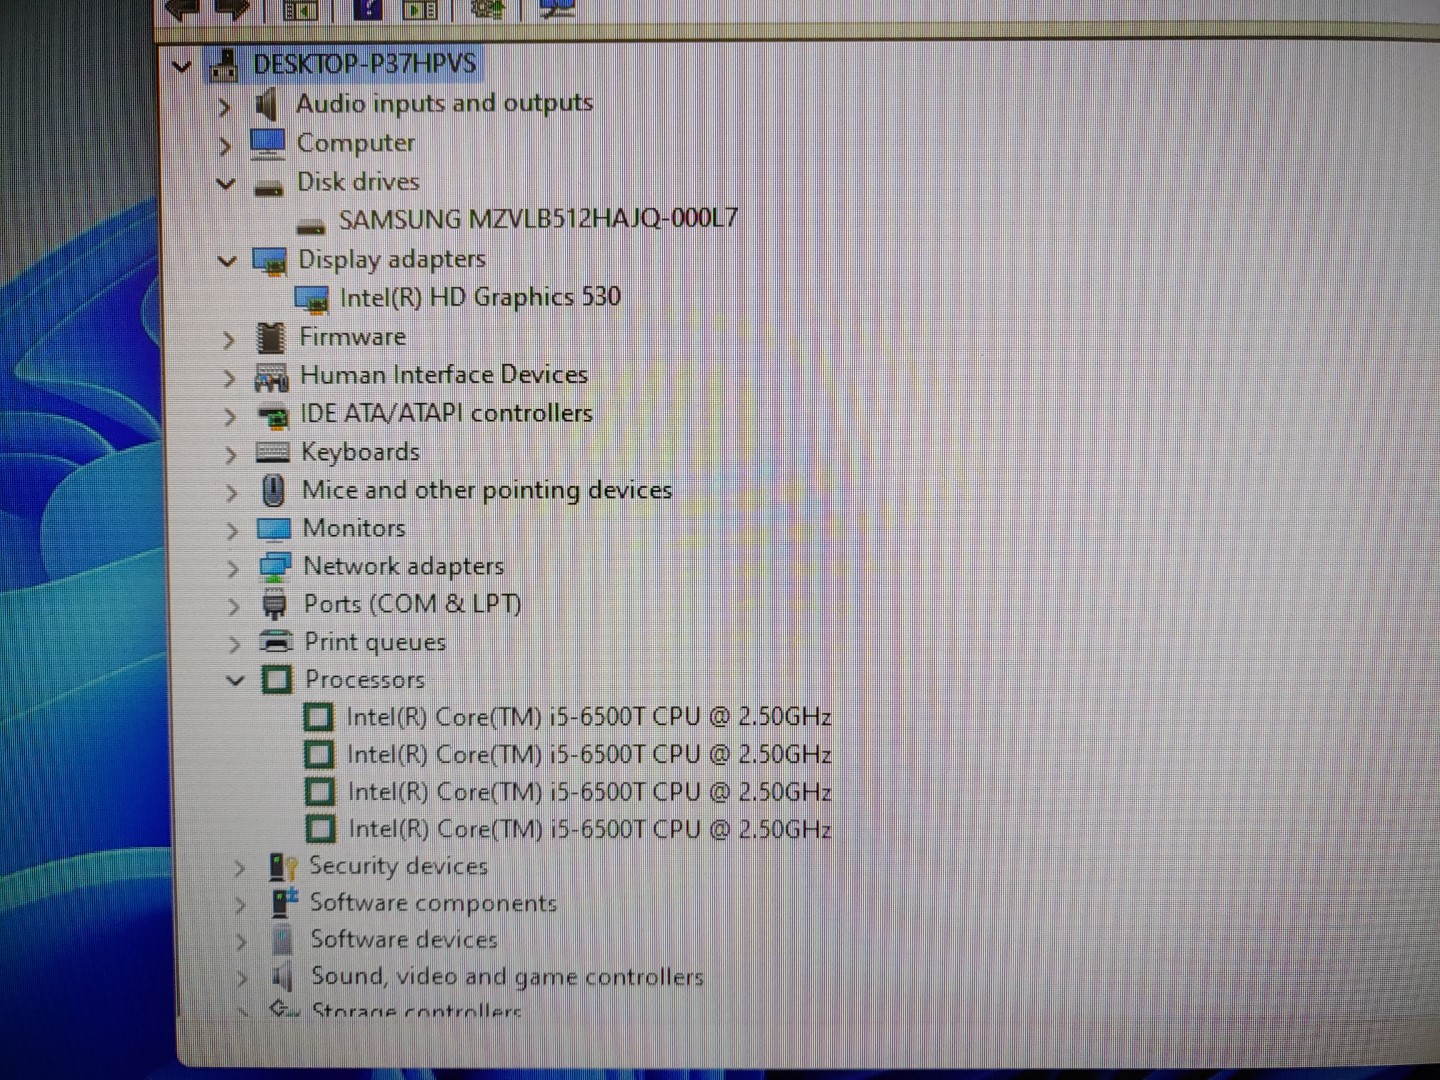Screen dimensions: 1440x1080
Task: Collapse the Disk drives category
Action: pos(226,184)
